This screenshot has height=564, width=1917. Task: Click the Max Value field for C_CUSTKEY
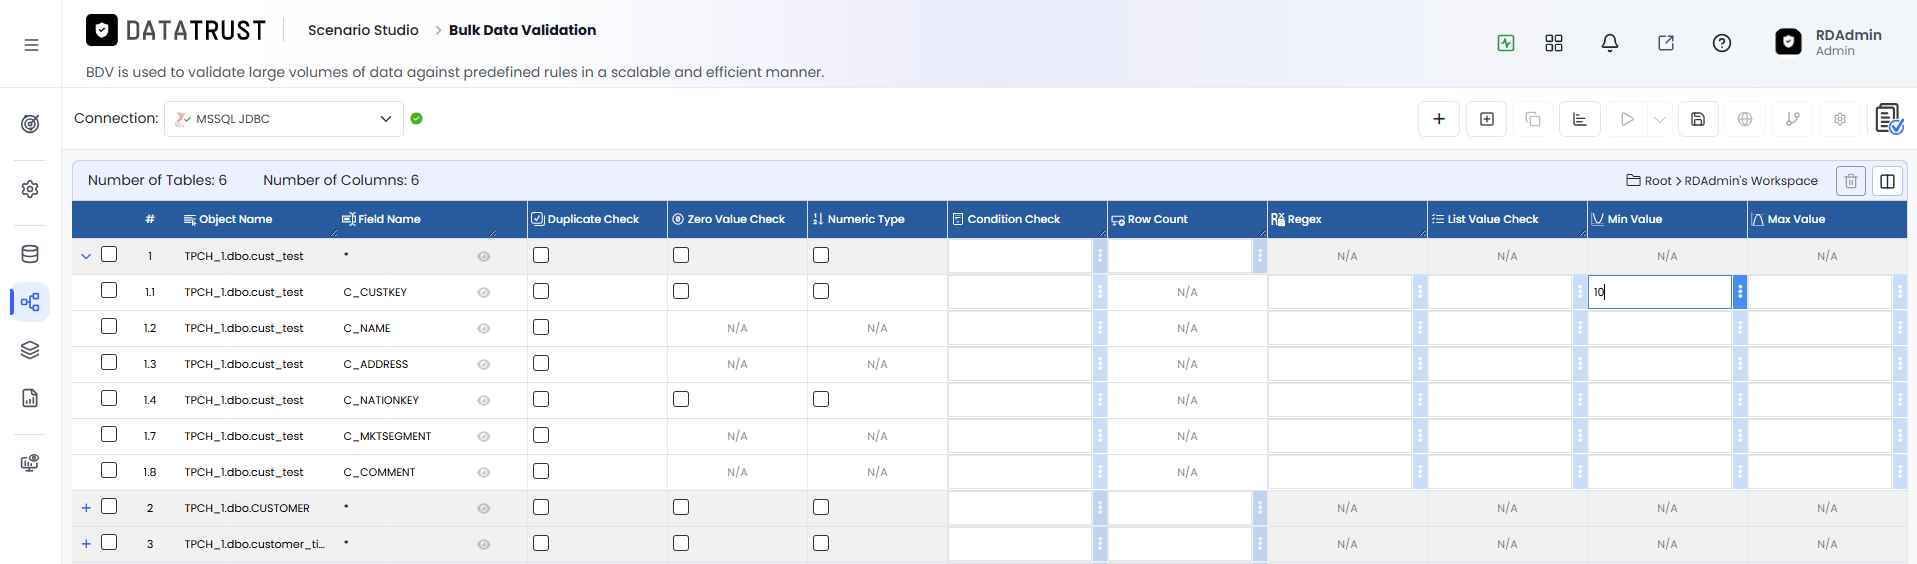(1819, 292)
